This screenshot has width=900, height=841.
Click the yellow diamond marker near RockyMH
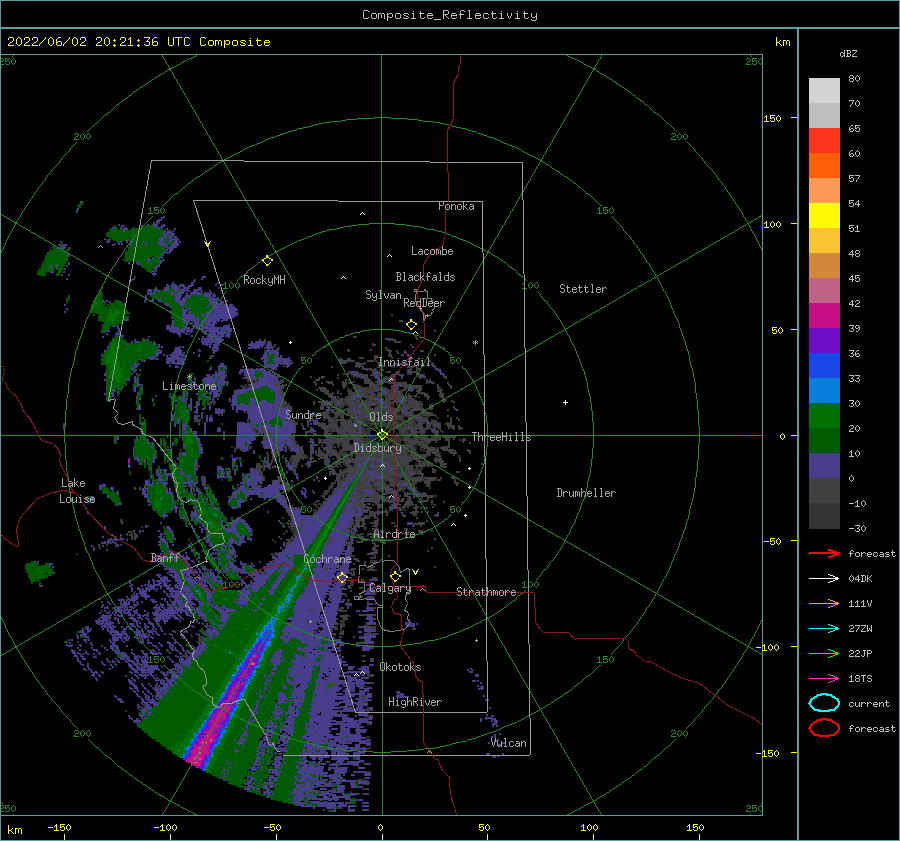pos(267,261)
